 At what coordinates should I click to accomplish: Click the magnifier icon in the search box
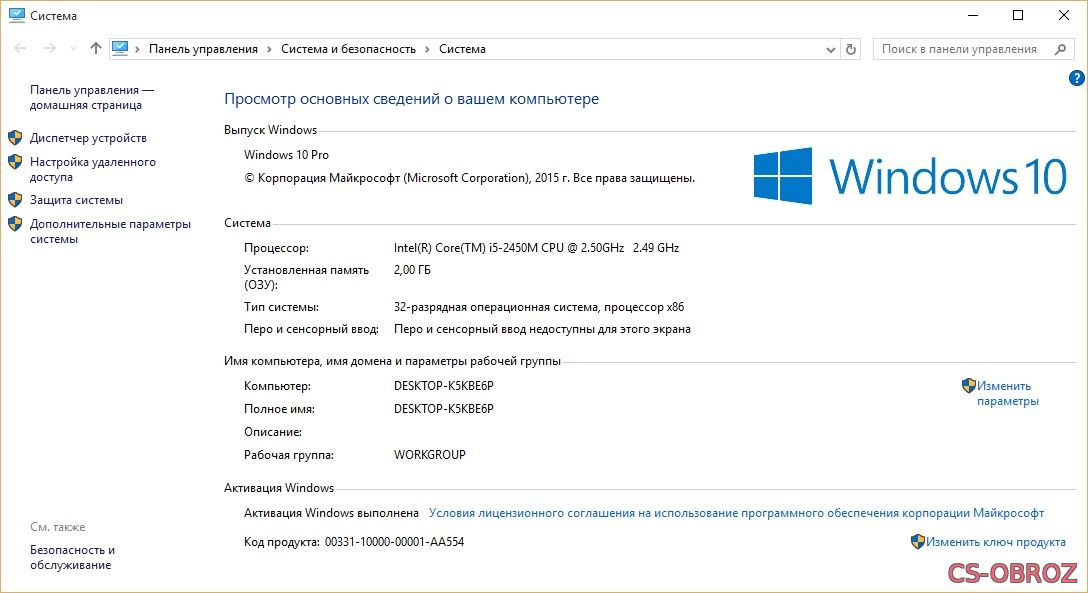tap(1059, 49)
